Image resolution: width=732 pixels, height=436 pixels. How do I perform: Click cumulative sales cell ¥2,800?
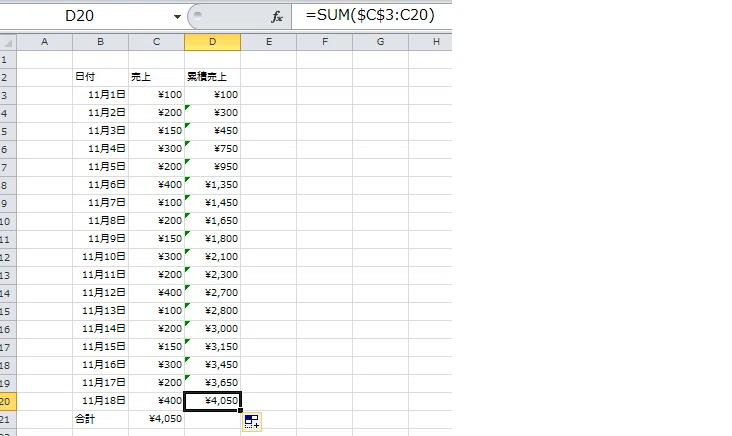(212, 311)
